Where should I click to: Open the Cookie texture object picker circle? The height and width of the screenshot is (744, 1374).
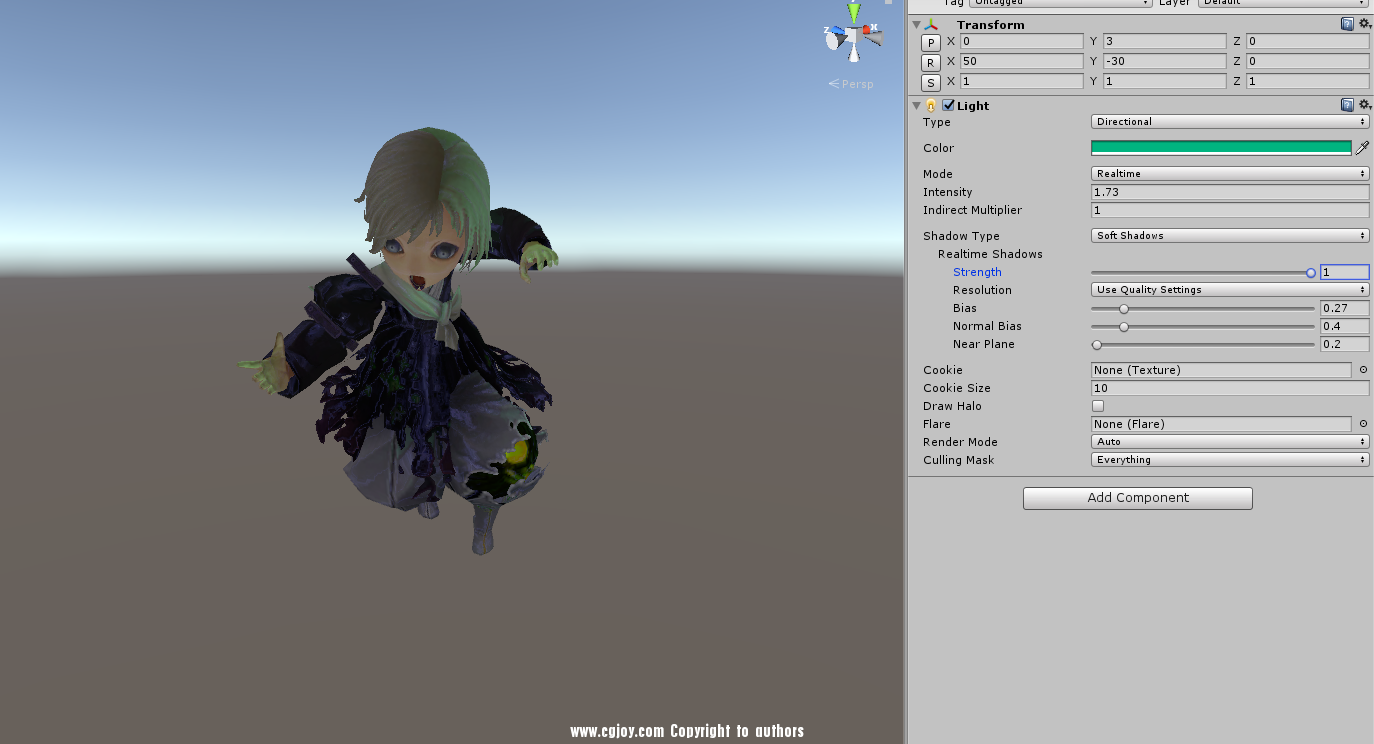tap(1363, 370)
